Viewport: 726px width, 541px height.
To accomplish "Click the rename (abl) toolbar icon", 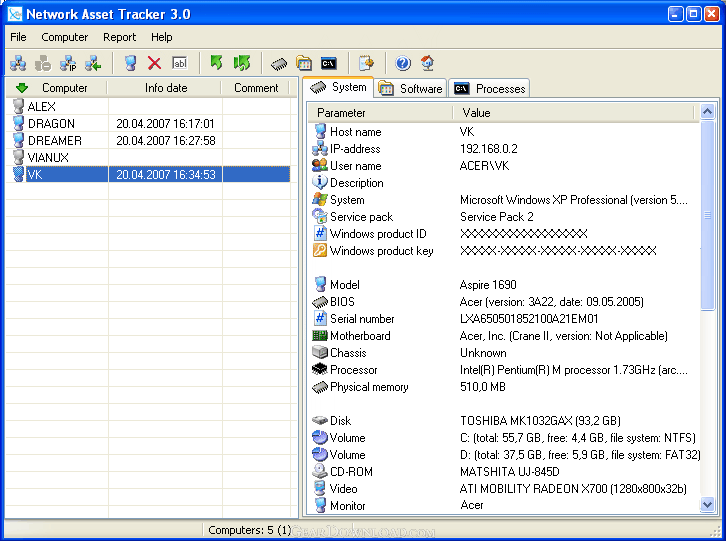I will [179, 63].
